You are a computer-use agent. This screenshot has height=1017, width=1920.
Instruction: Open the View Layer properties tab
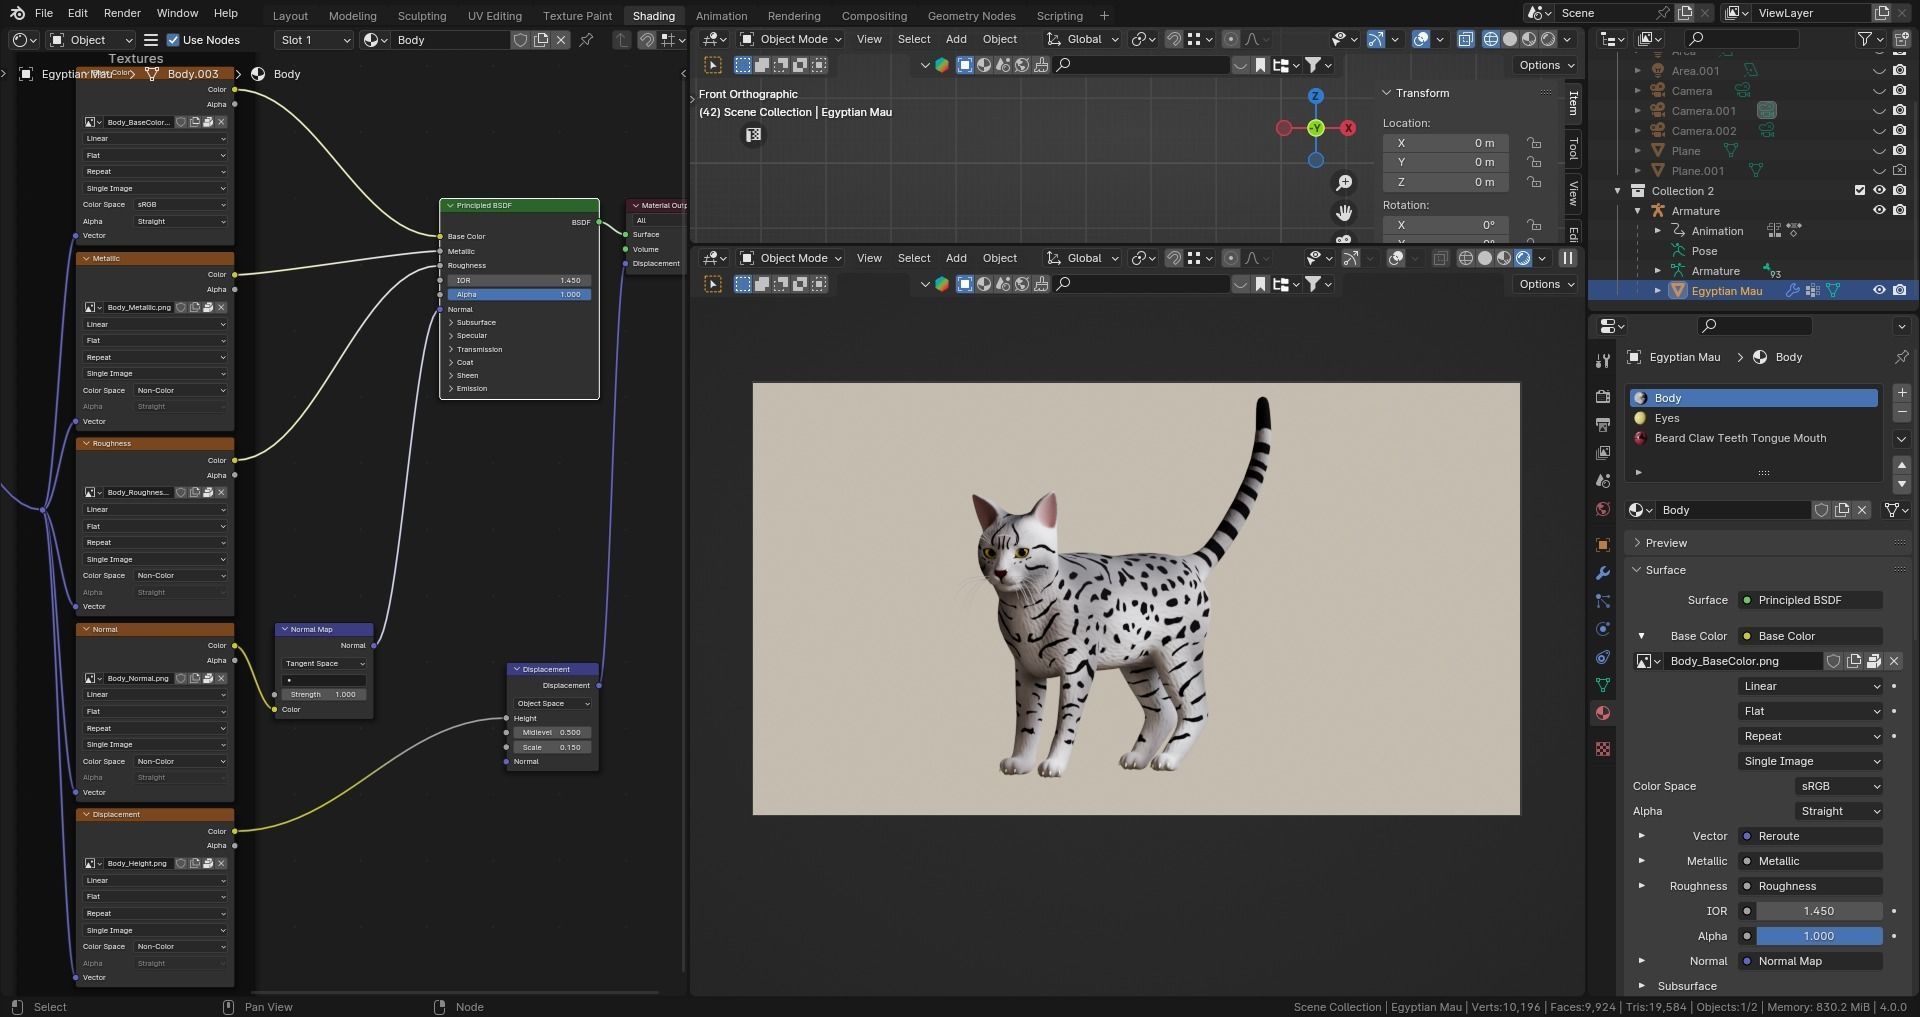point(1603,453)
